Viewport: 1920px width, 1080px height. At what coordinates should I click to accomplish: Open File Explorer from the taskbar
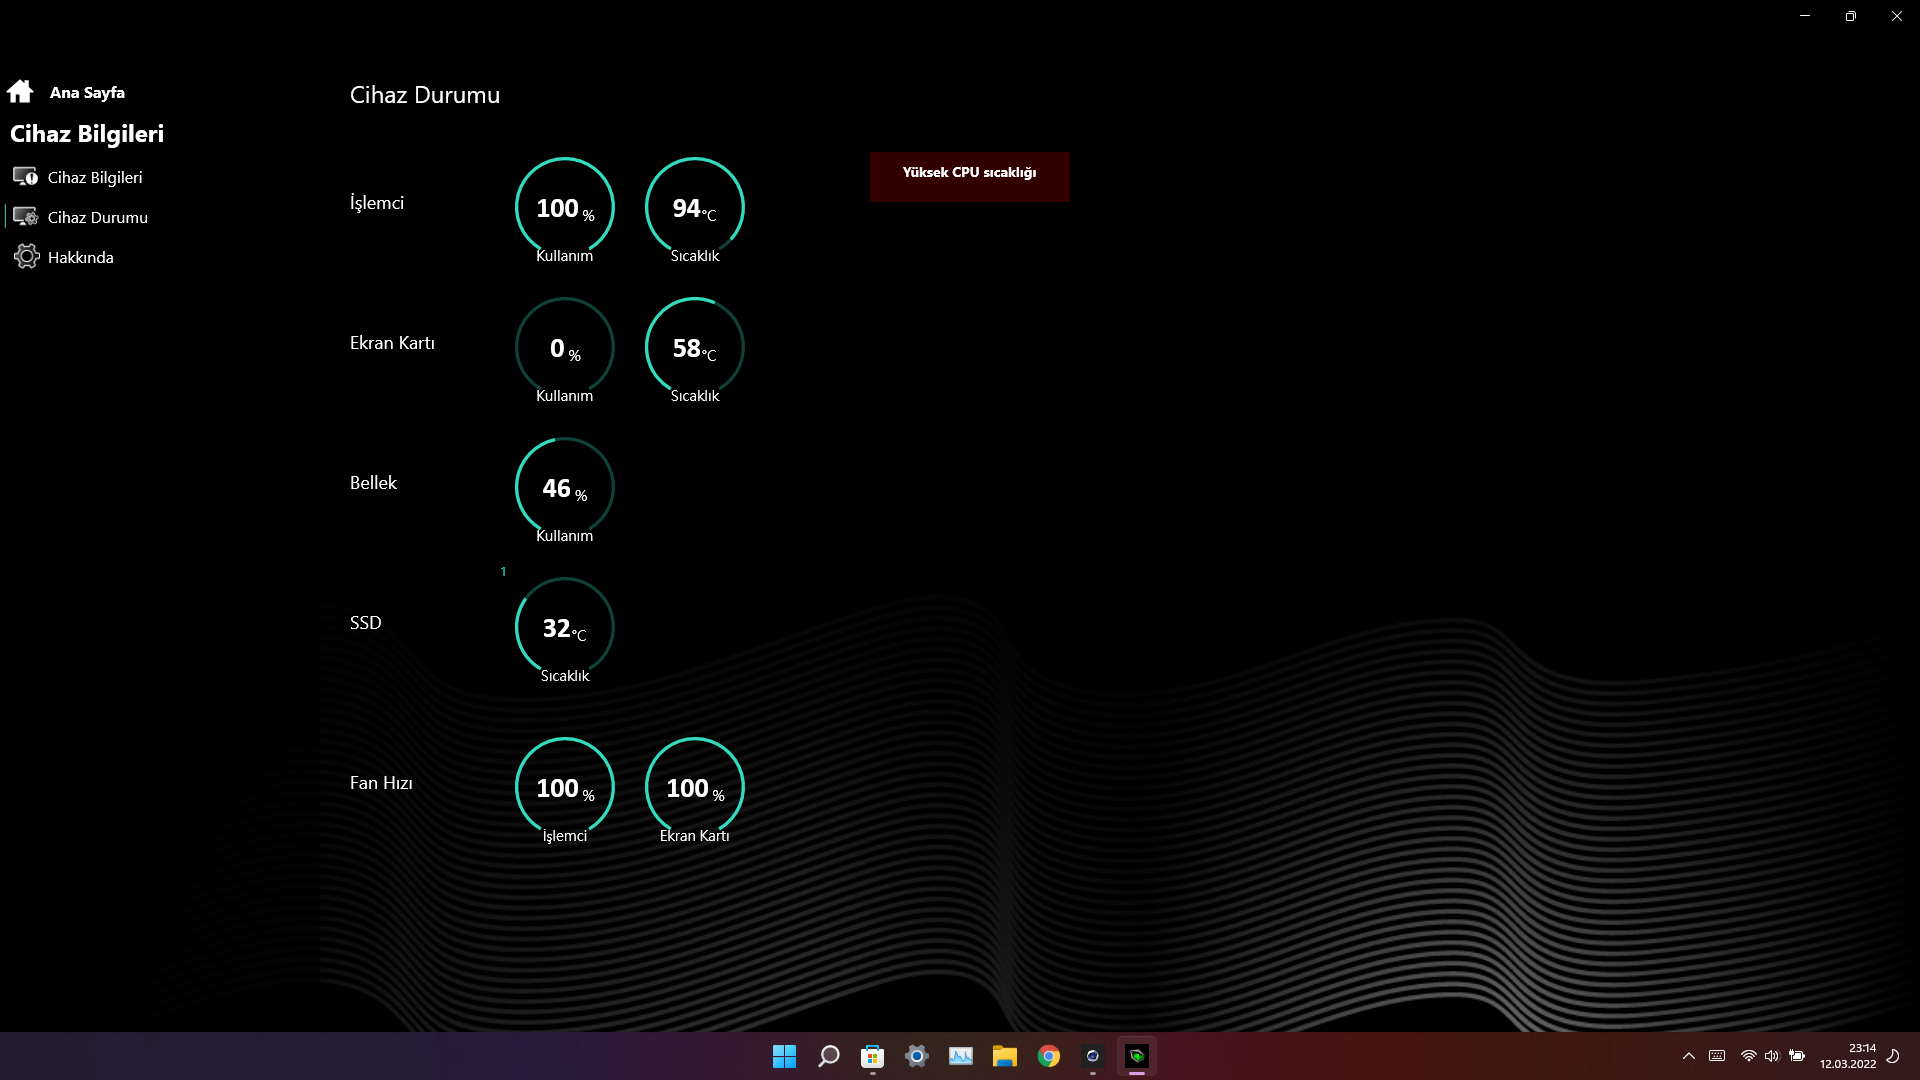click(1005, 1056)
